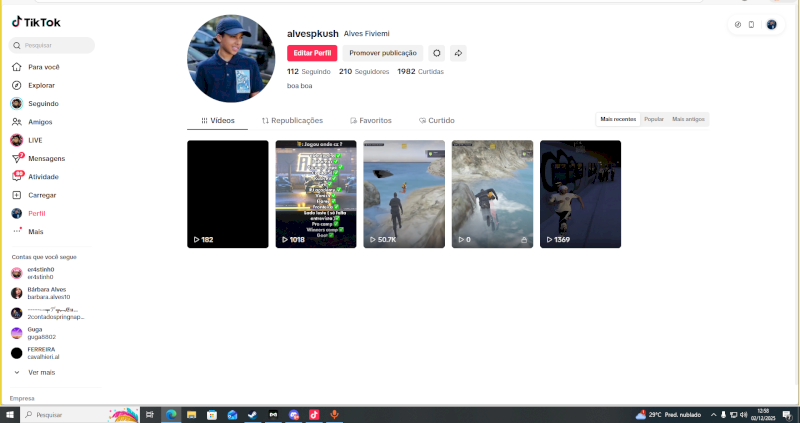Open the Explorar compass icon
This screenshot has width=800, height=423.
tap(17, 85)
